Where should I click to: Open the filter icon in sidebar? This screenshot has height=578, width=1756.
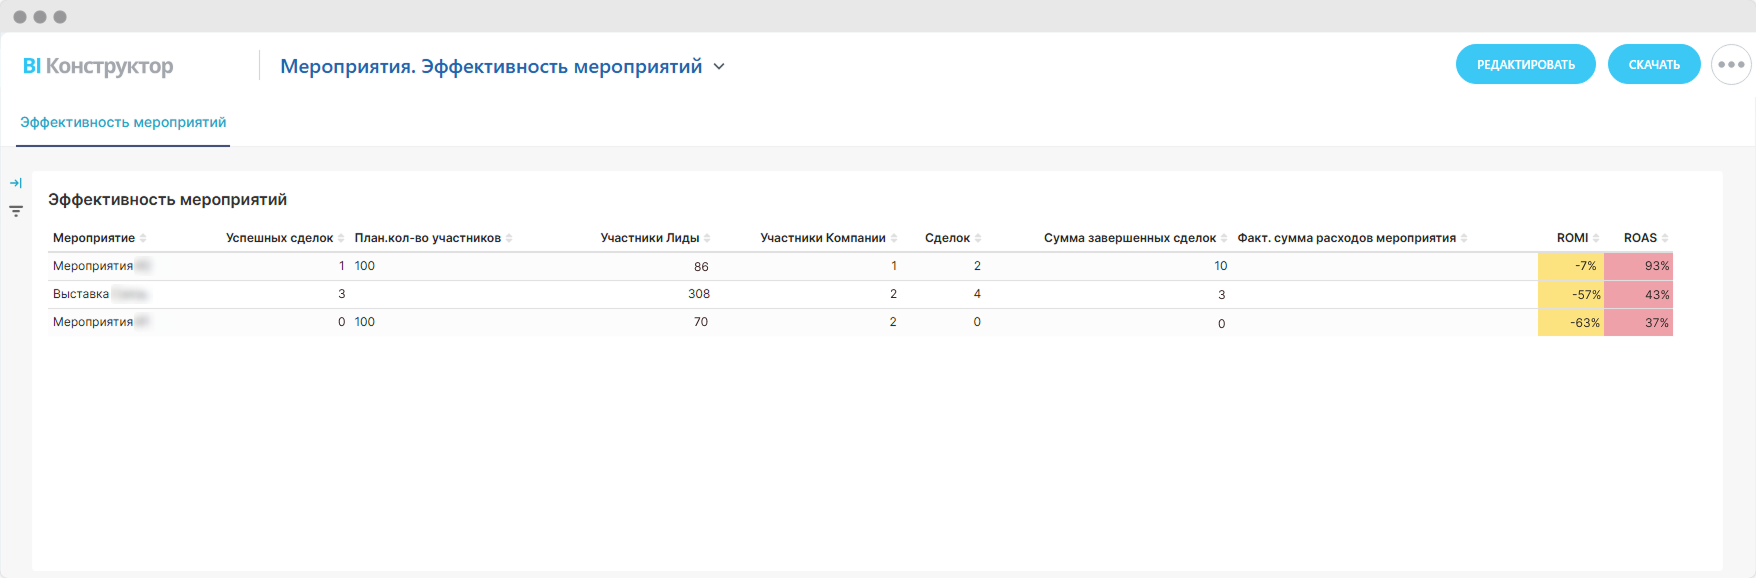click(x=16, y=211)
